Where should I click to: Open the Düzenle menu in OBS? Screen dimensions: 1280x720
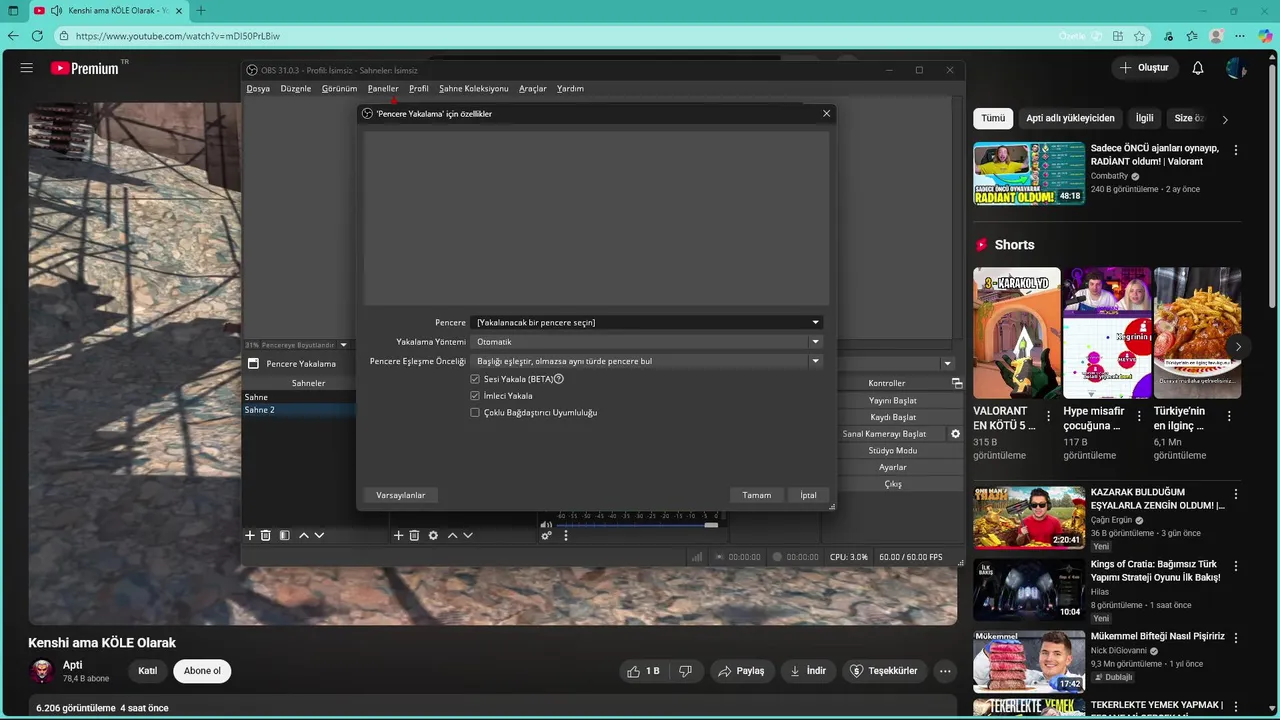click(296, 88)
